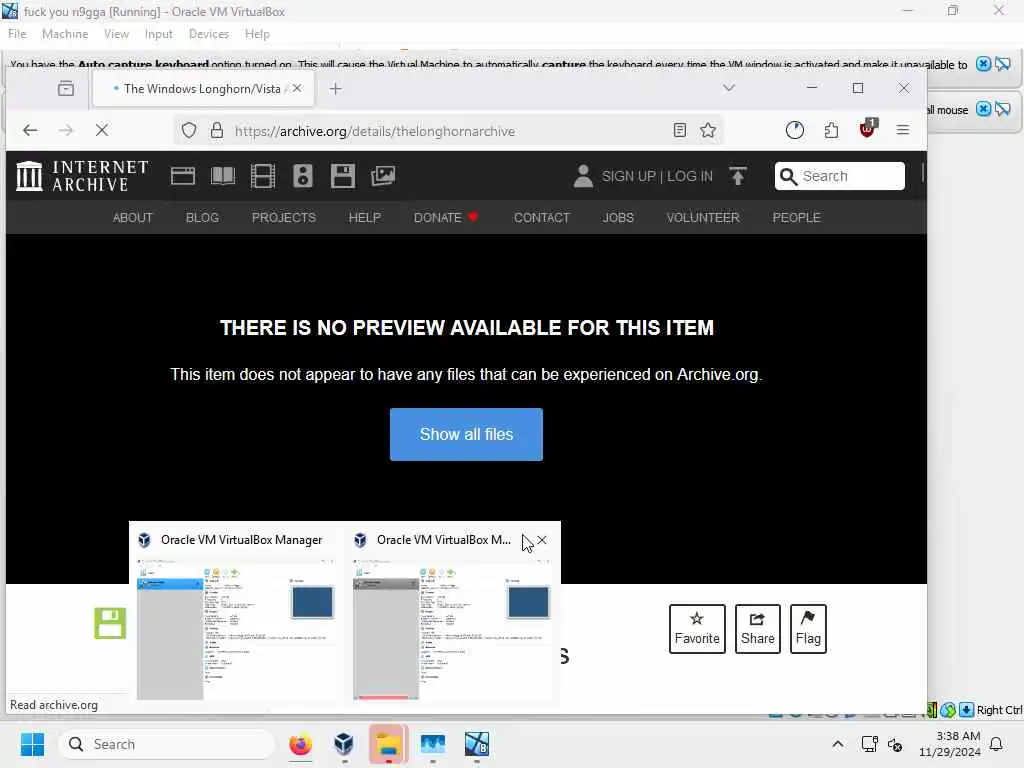
Task: Click the VirtualBox taskbar icon
Action: point(344,744)
